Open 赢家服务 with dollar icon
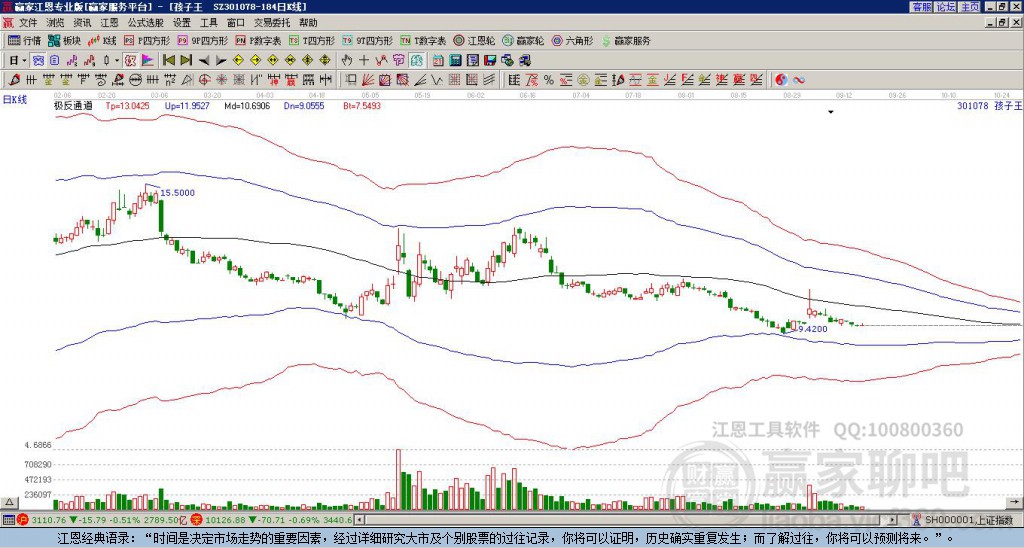Screen dimensions: 1024x548 626,40
